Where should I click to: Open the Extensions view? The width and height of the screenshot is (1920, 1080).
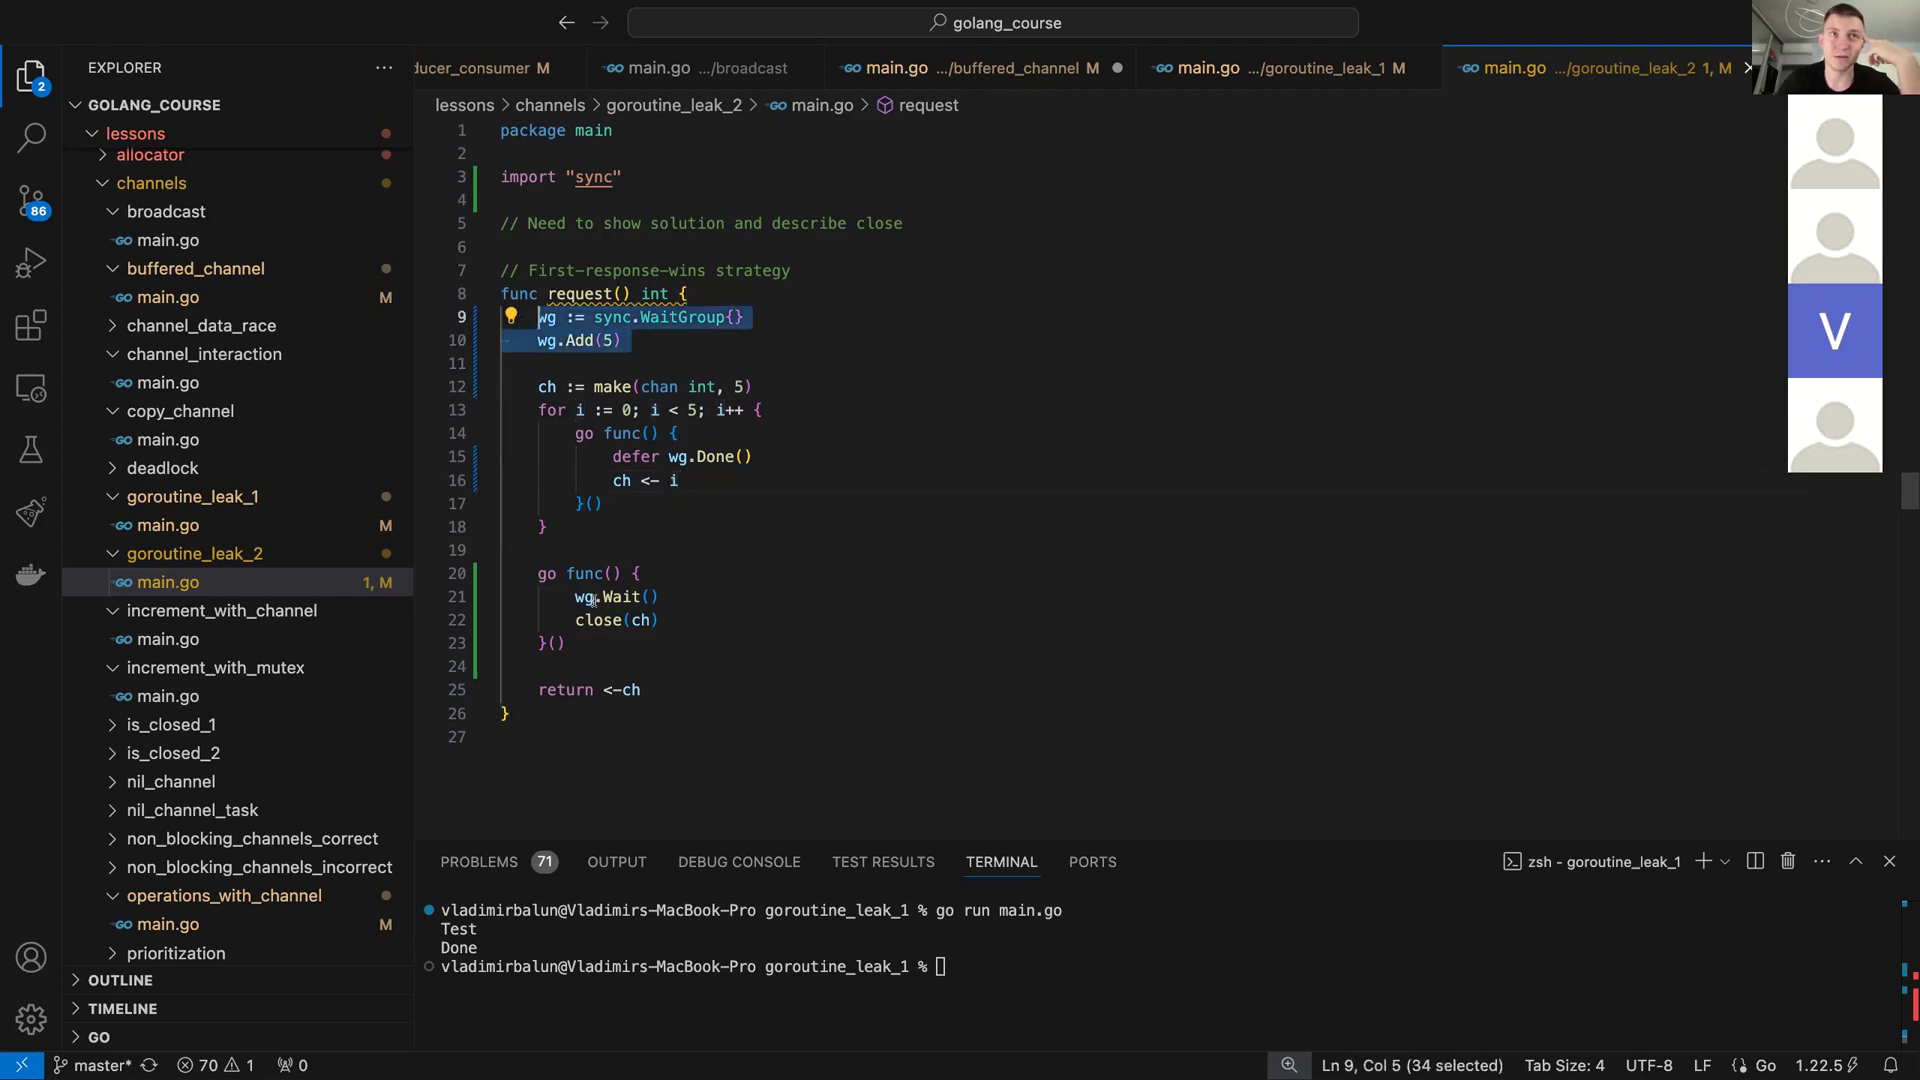click(31, 326)
